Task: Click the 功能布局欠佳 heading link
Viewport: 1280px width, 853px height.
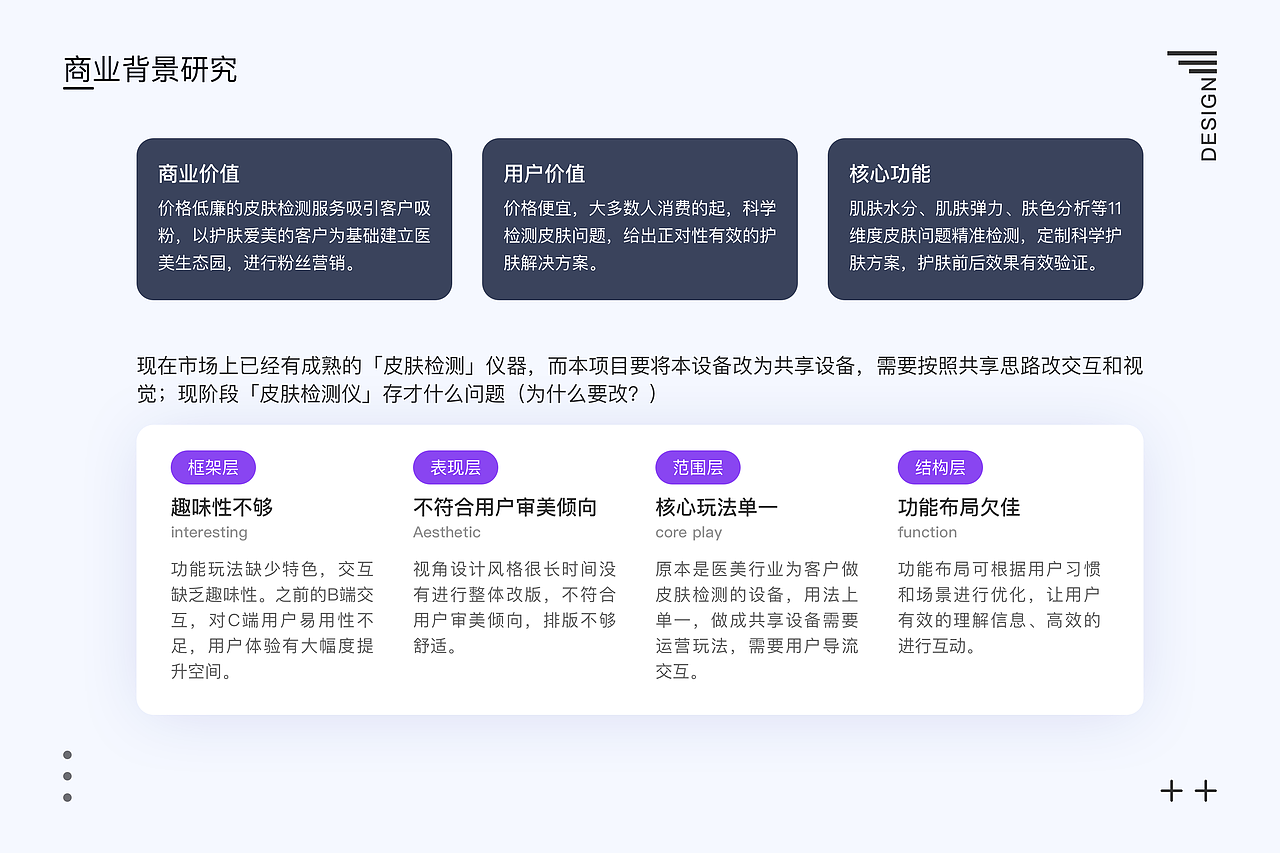Action: [x=956, y=507]
